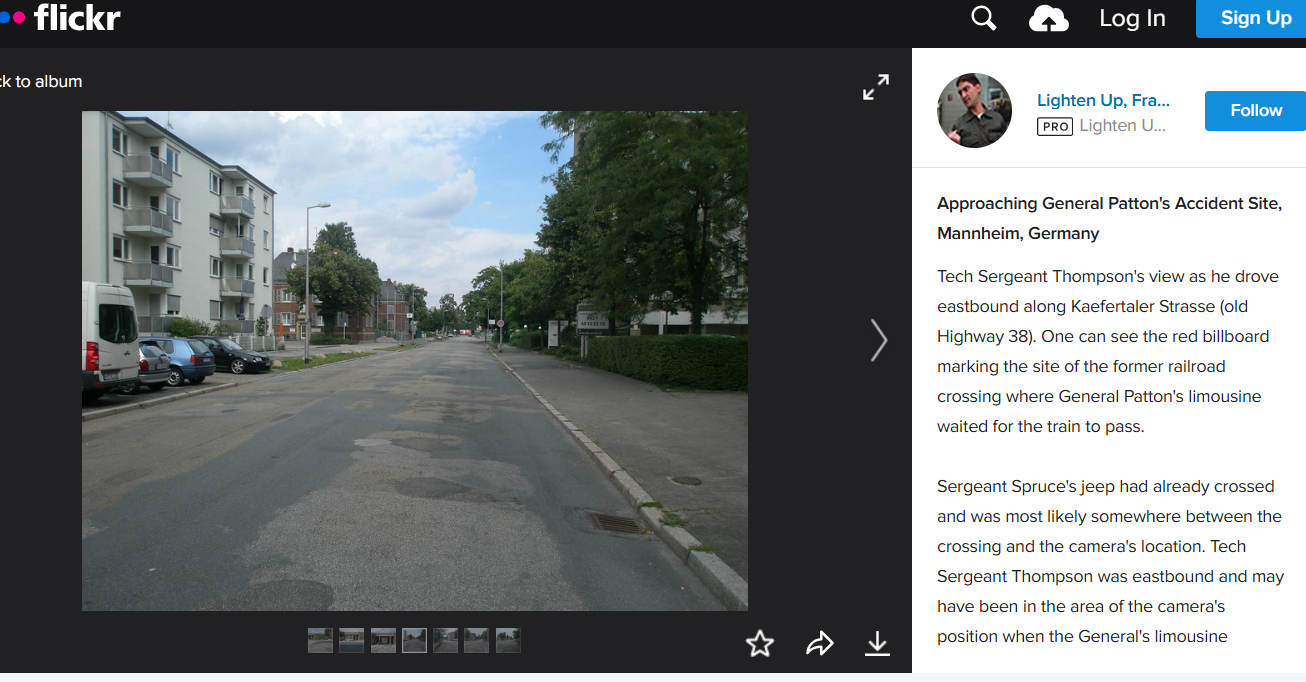Fave the photo with star icon

coord(760,643)
